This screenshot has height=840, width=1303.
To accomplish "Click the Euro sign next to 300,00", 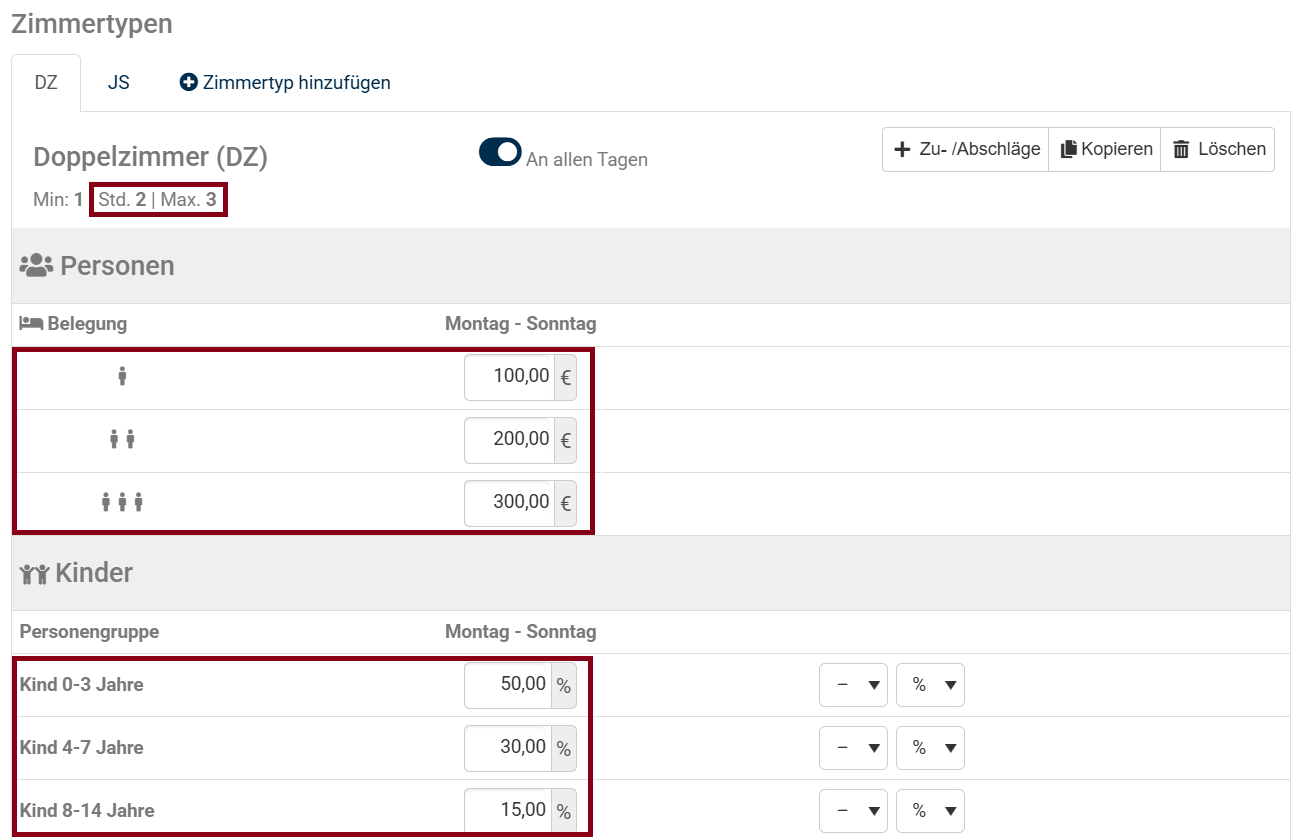I will point(566,503).
